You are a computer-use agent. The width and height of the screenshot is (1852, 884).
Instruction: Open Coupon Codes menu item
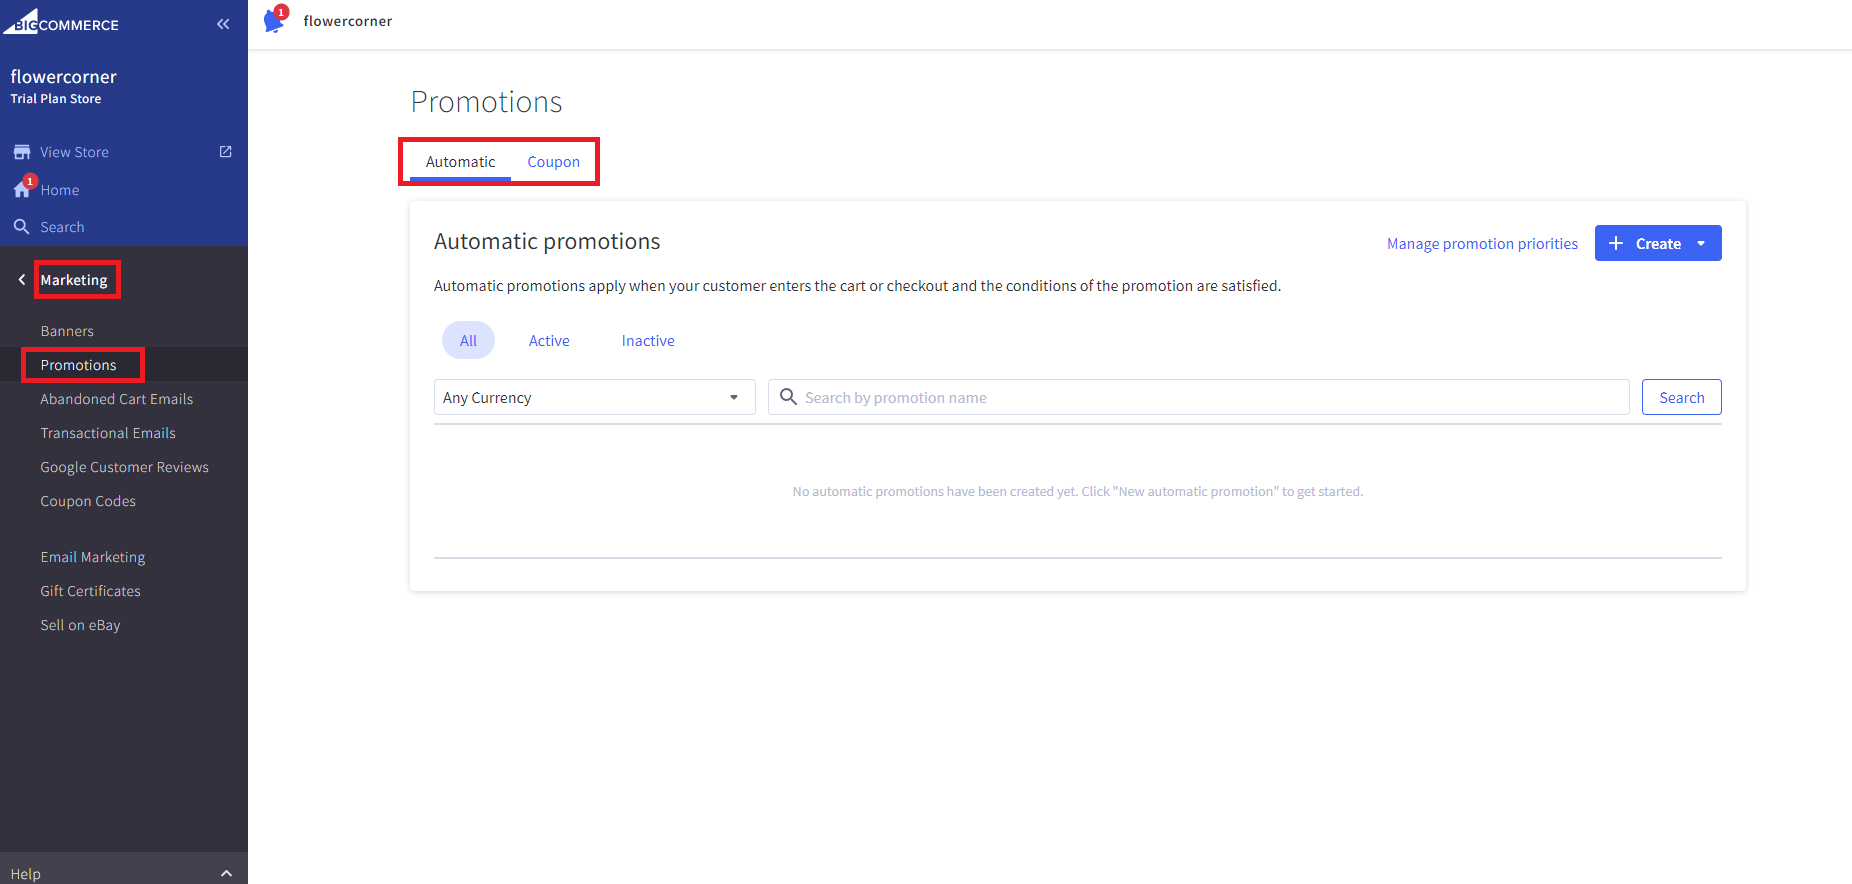(x=88, y=501)
